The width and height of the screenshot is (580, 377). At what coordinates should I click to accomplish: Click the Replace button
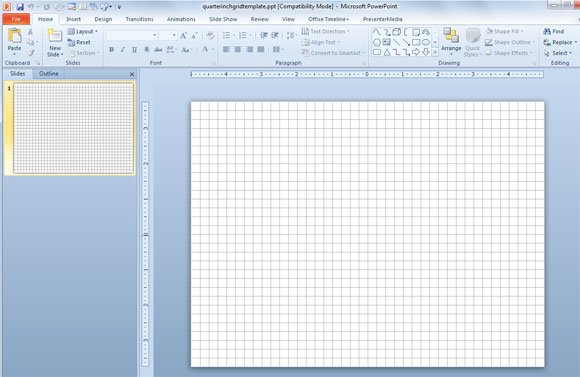pos(560,43)
